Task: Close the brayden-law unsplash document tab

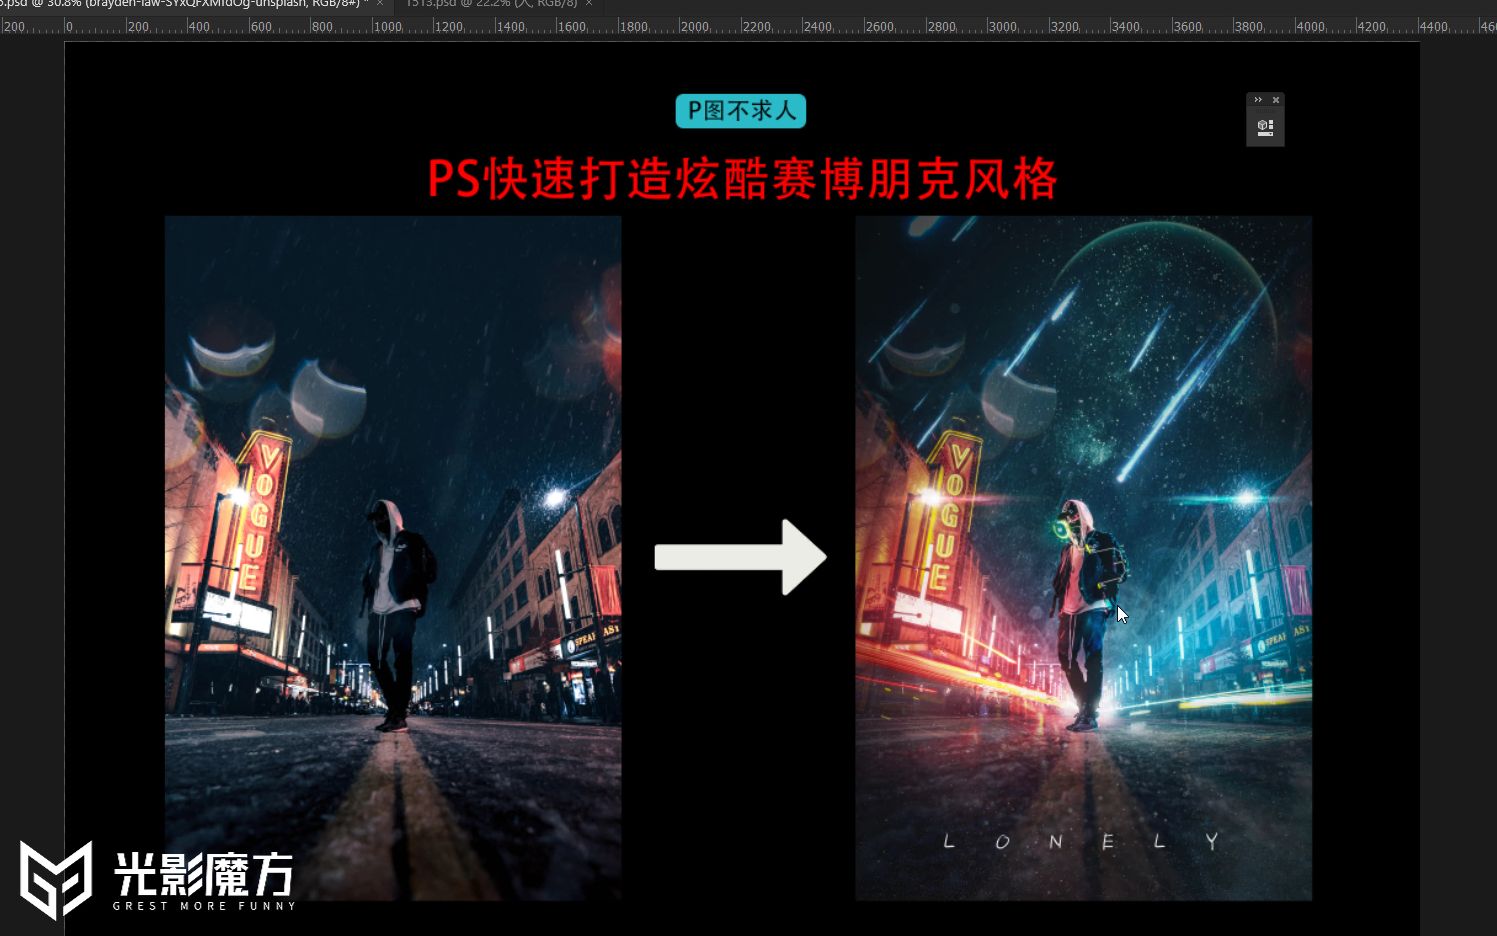Action: [x=380, y=4]
